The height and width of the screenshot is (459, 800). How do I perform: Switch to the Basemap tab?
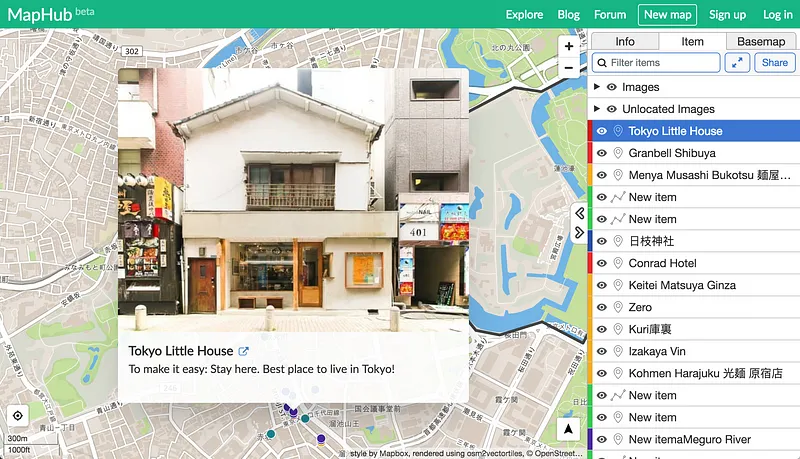[761, 41]
